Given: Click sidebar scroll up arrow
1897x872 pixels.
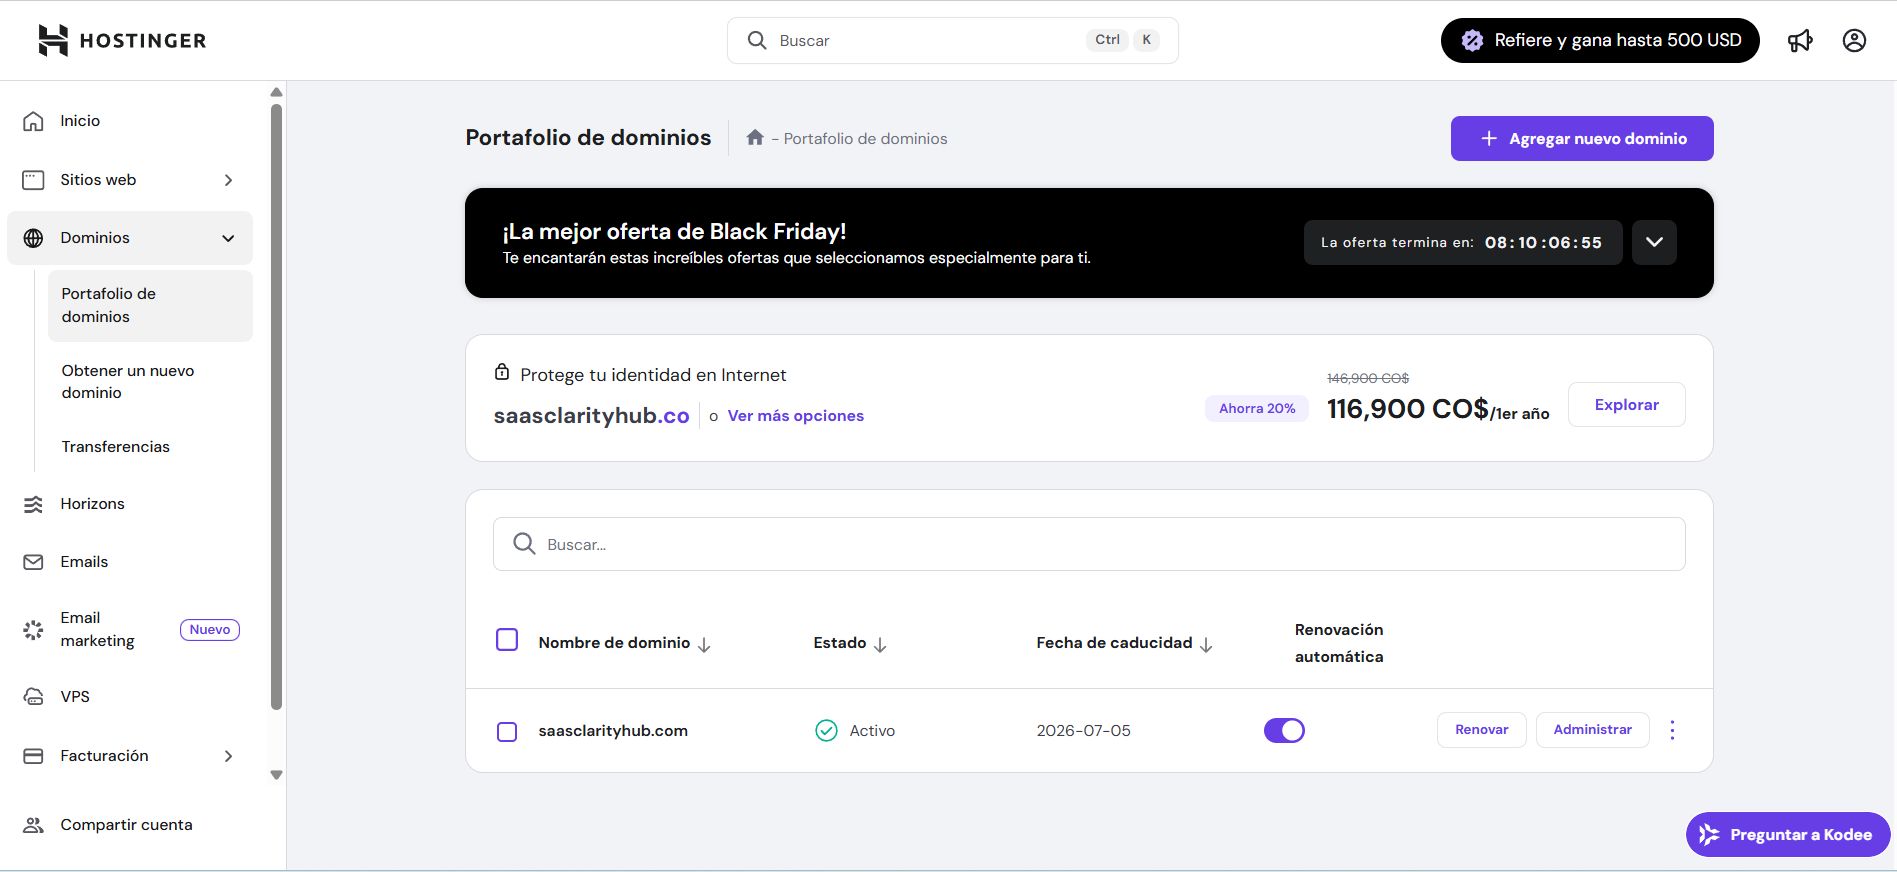Looking at the screenshot, I should point(276,93).
